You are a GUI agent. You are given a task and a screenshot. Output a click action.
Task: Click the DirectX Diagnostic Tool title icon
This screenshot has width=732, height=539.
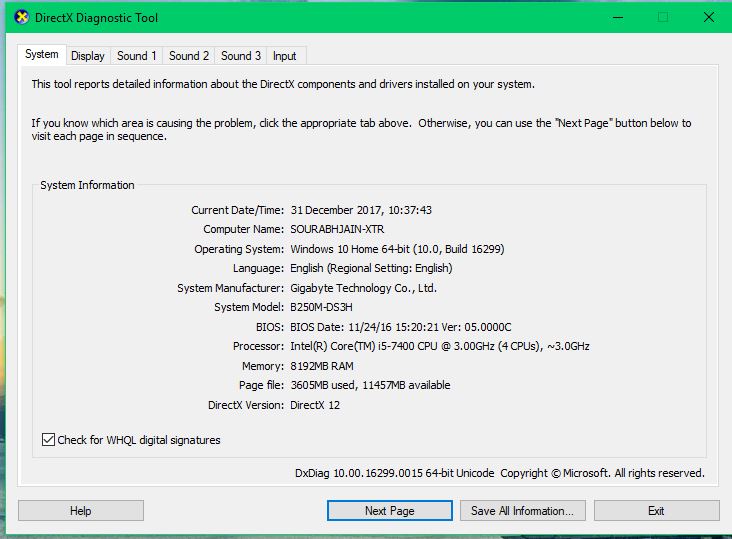21,18
